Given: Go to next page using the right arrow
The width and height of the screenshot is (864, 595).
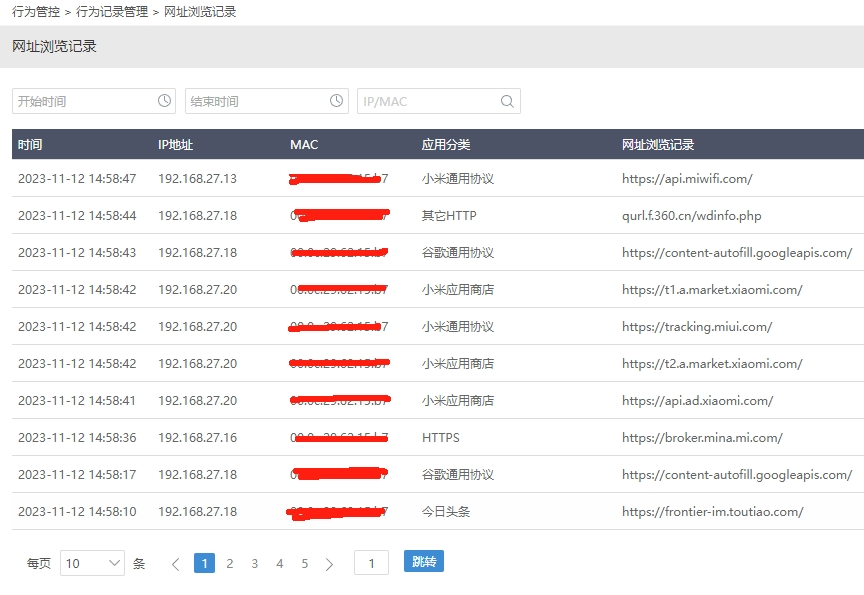Looking at the screenshot, I should [330, 563].
